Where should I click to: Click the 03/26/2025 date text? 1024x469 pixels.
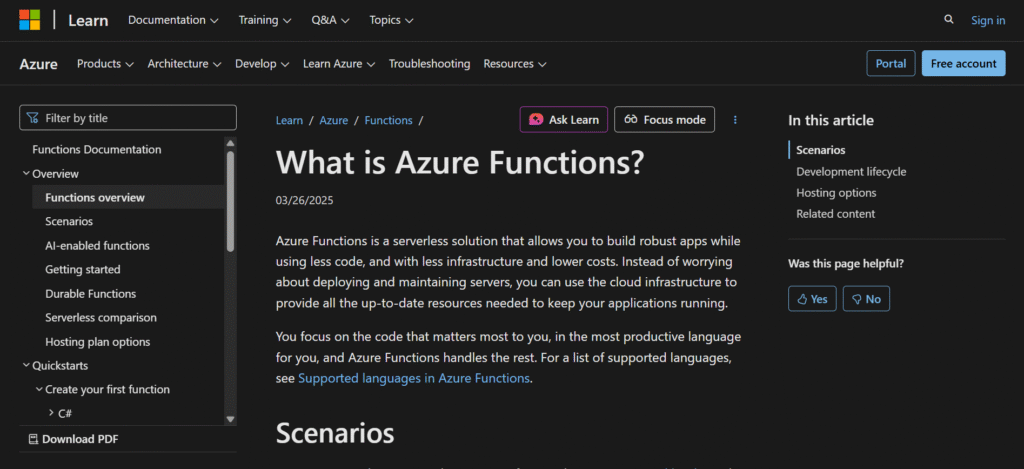(304, 200)
